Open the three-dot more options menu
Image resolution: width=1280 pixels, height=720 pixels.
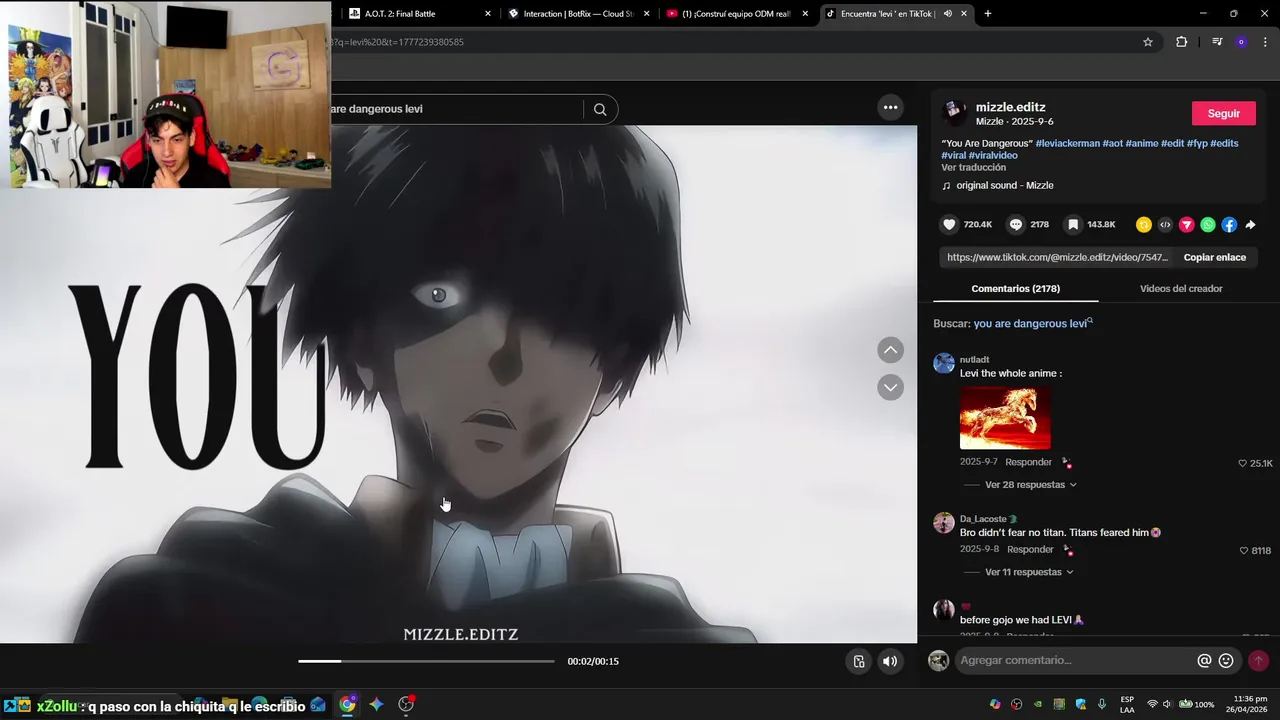pyautogui.click(x=890, y=108)
